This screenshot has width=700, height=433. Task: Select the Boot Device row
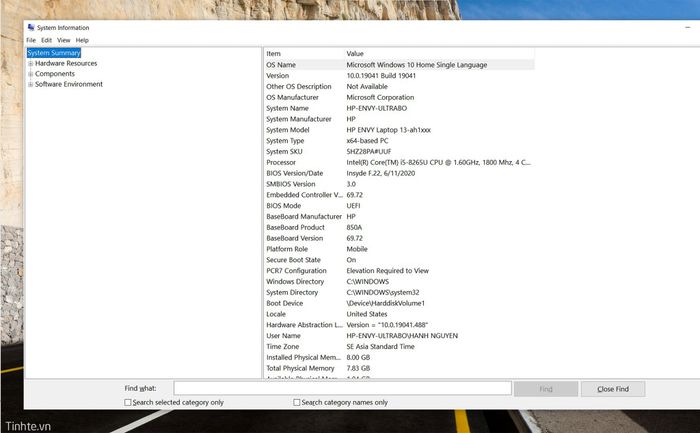399,303
